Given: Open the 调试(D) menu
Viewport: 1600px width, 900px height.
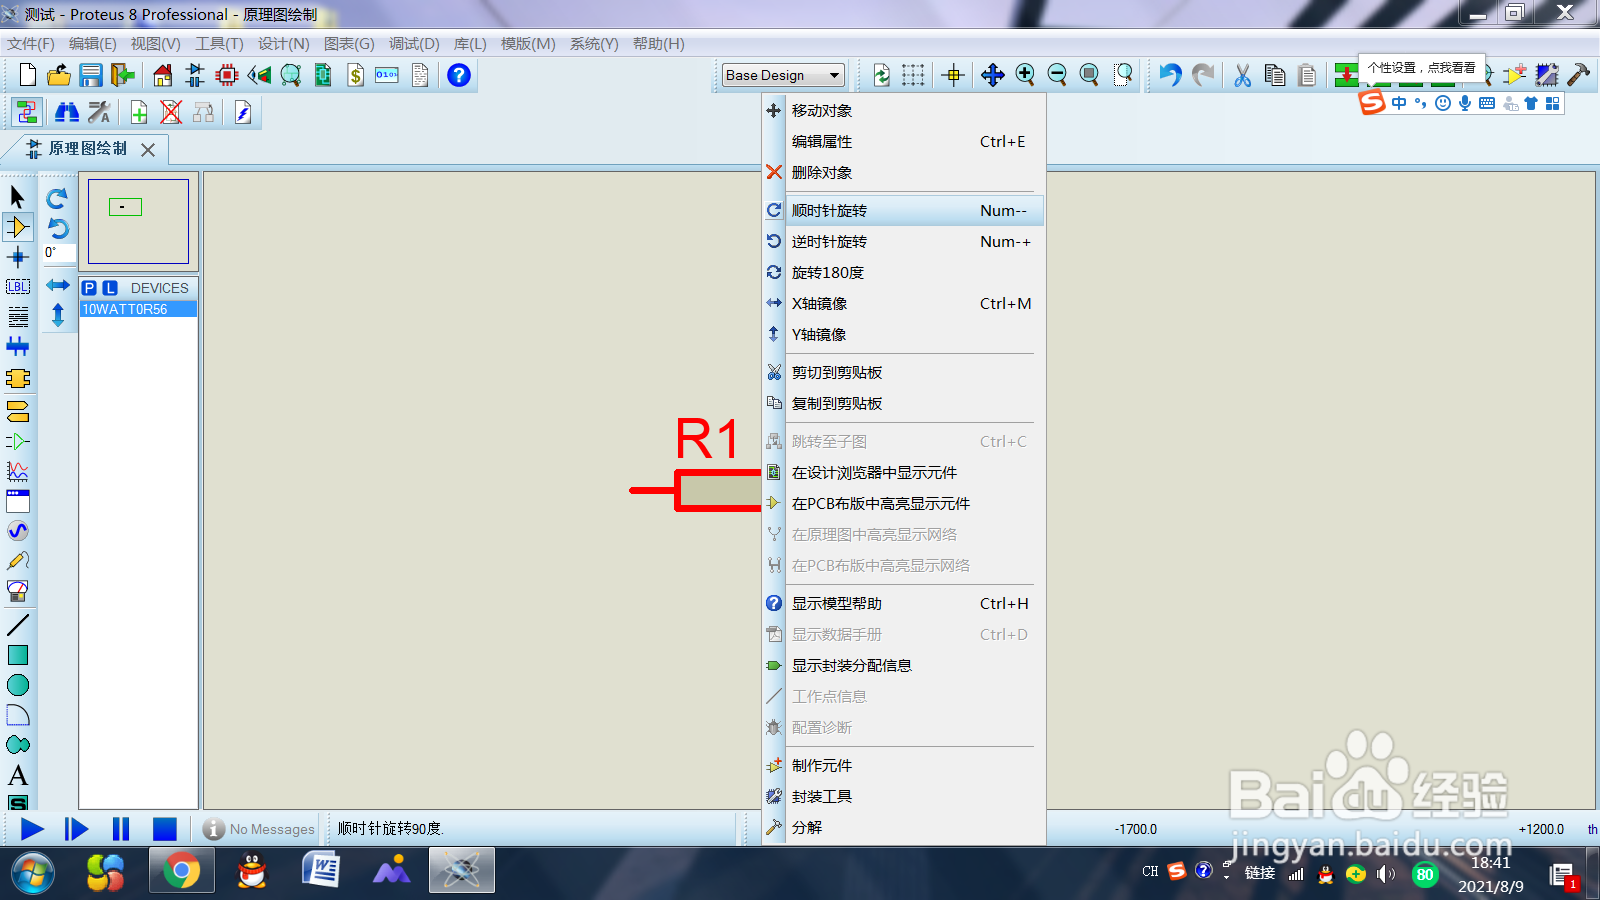Looking at the screenshot, I should (414, 44).
